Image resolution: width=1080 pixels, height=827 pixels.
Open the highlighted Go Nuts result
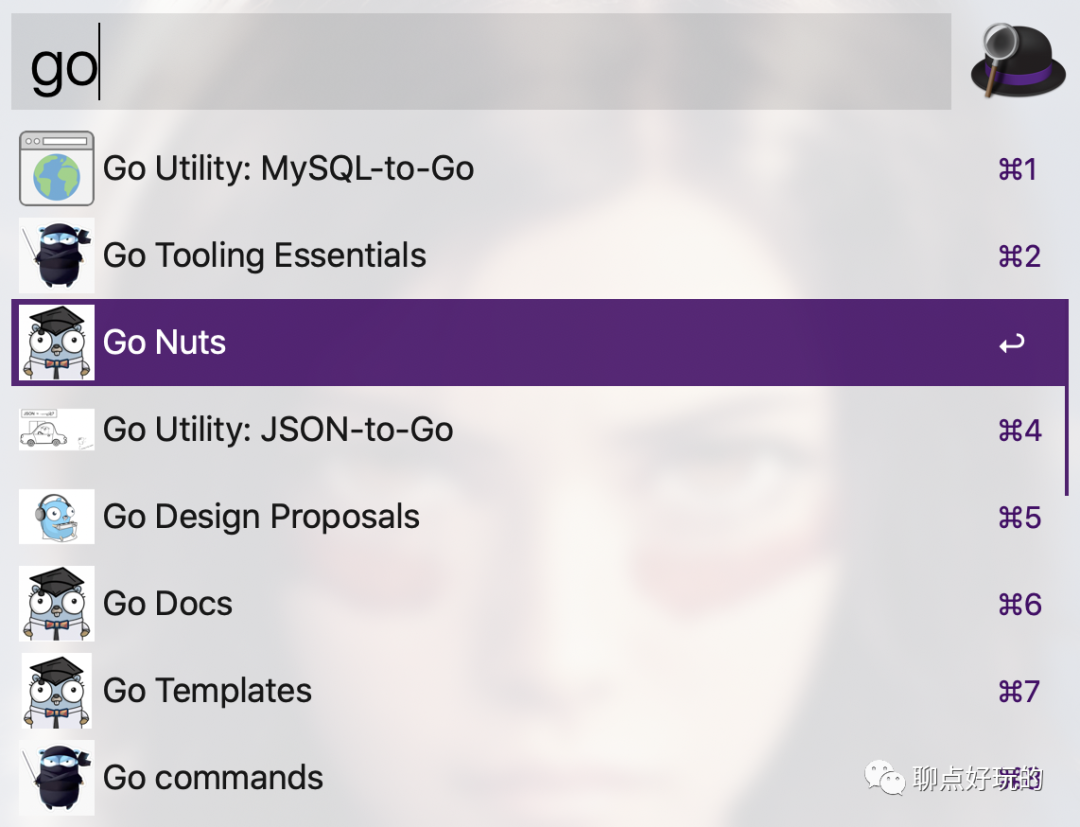539,342
